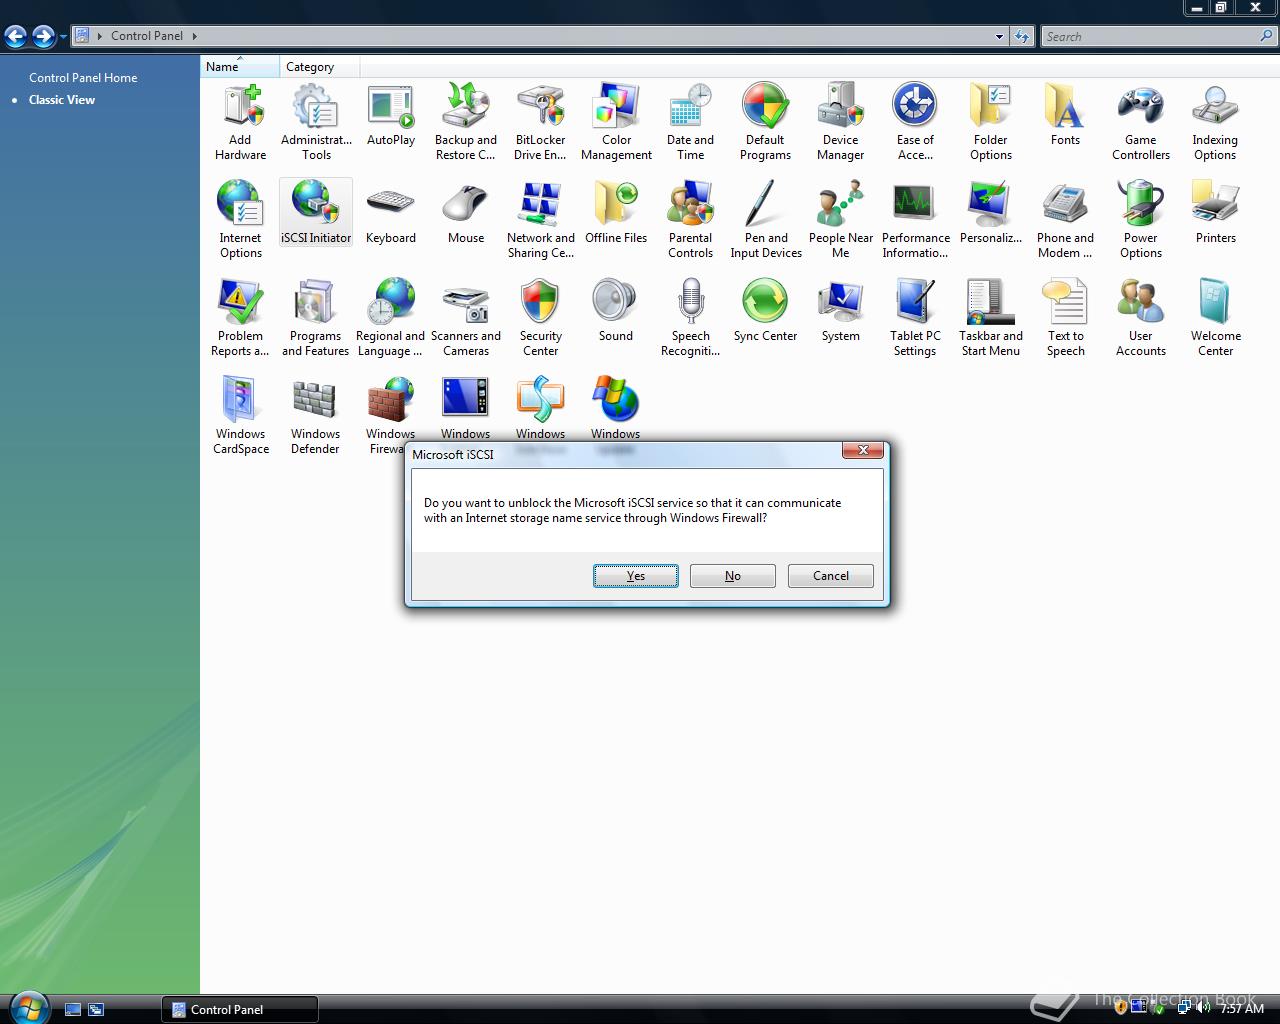Open the Fonts folder icon
The height and width of the screenshot is (1024, 1280).
[1065, 115]
